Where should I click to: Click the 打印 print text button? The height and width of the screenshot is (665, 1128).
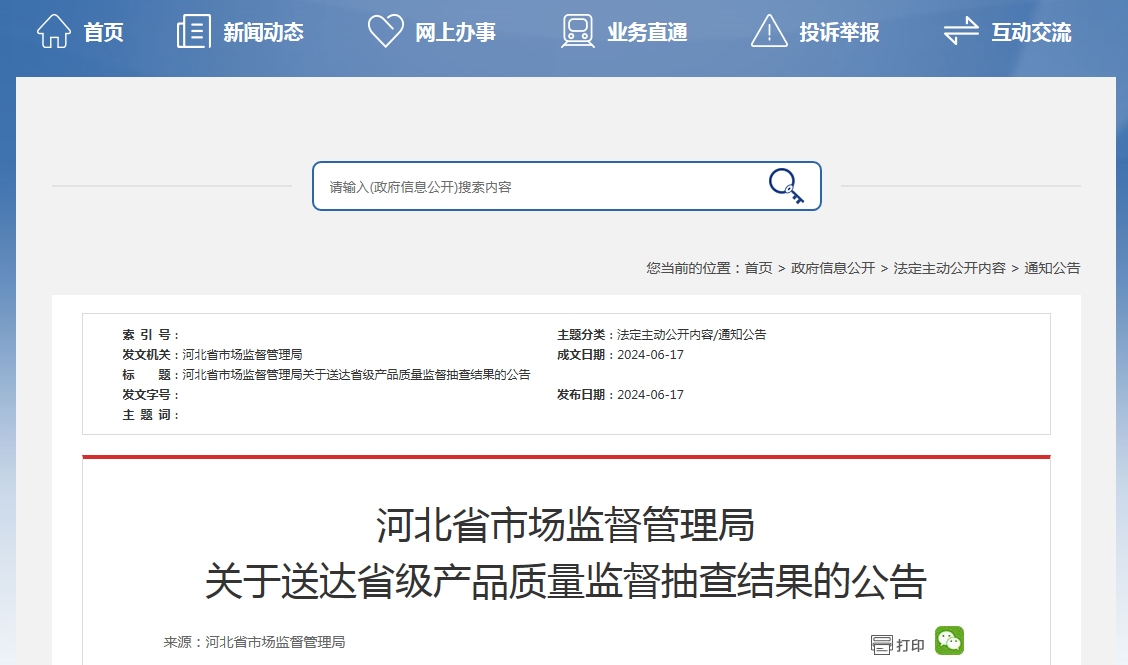point(910,646)
